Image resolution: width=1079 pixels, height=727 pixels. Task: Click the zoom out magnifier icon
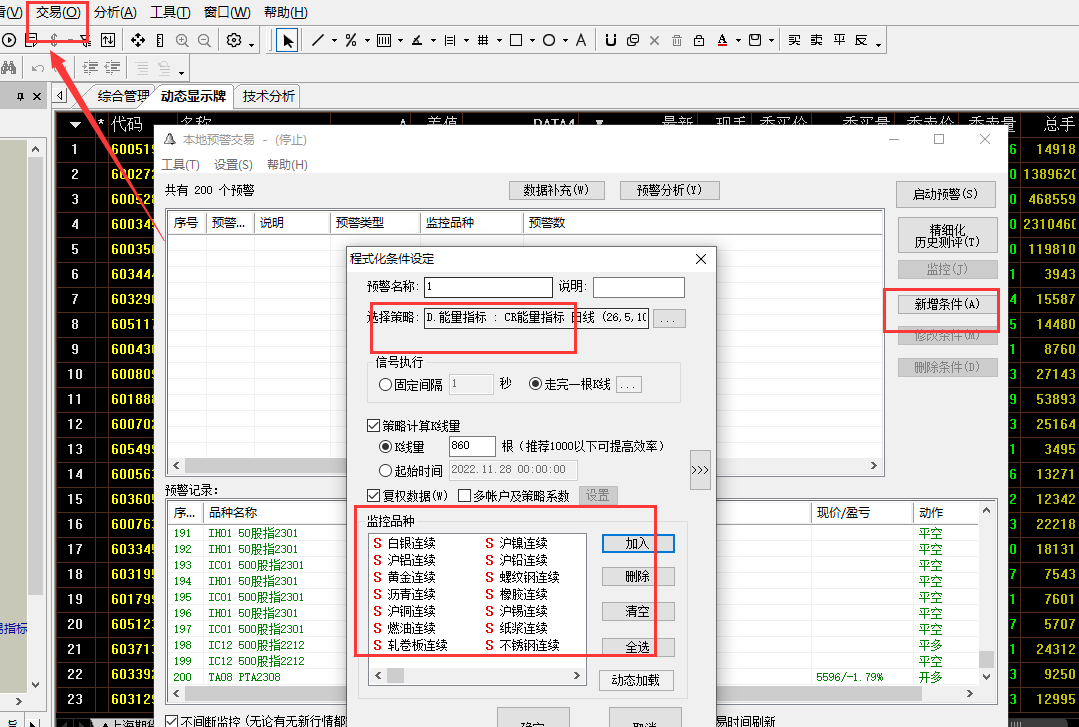tap(204, 40)
